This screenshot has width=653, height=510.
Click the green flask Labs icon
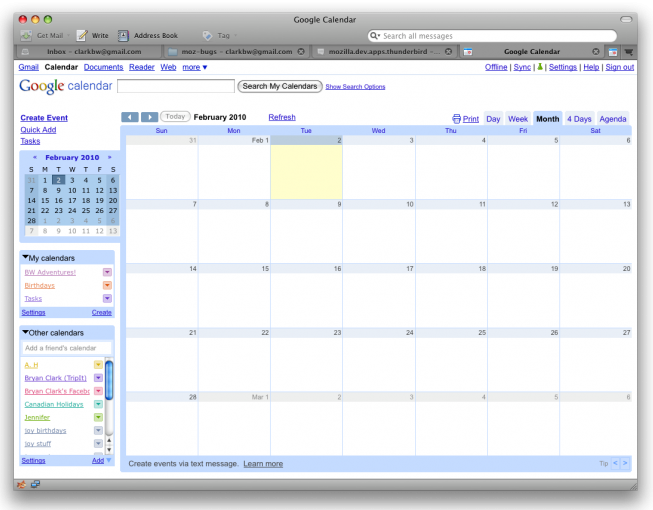pos(540,67)
